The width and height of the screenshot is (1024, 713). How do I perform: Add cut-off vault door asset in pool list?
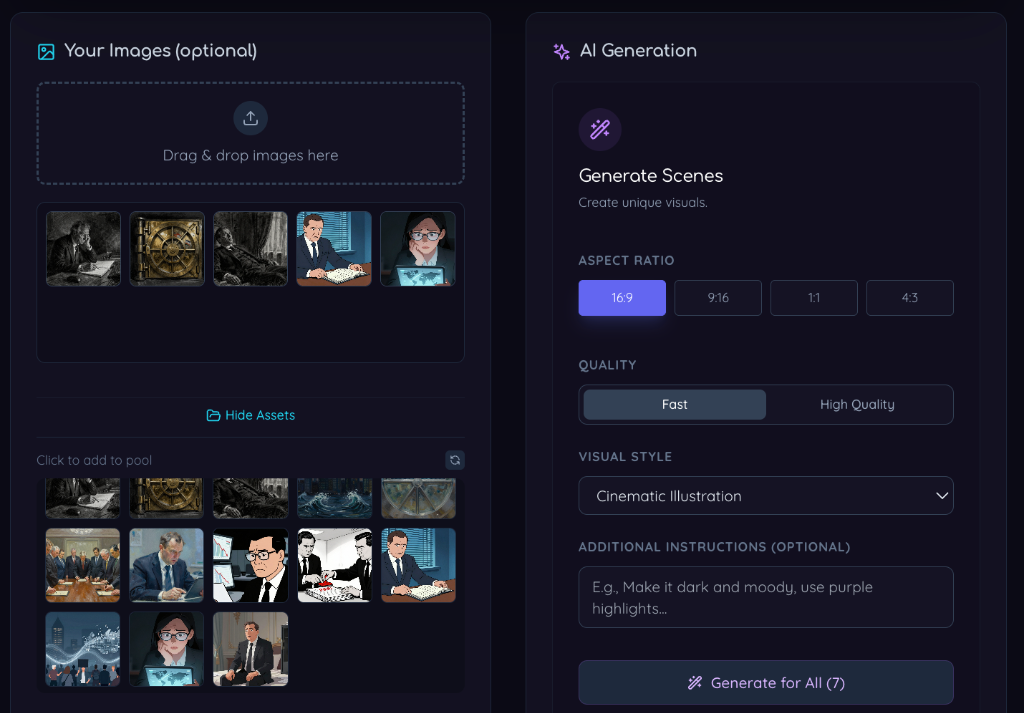click(x=167, y=498)
